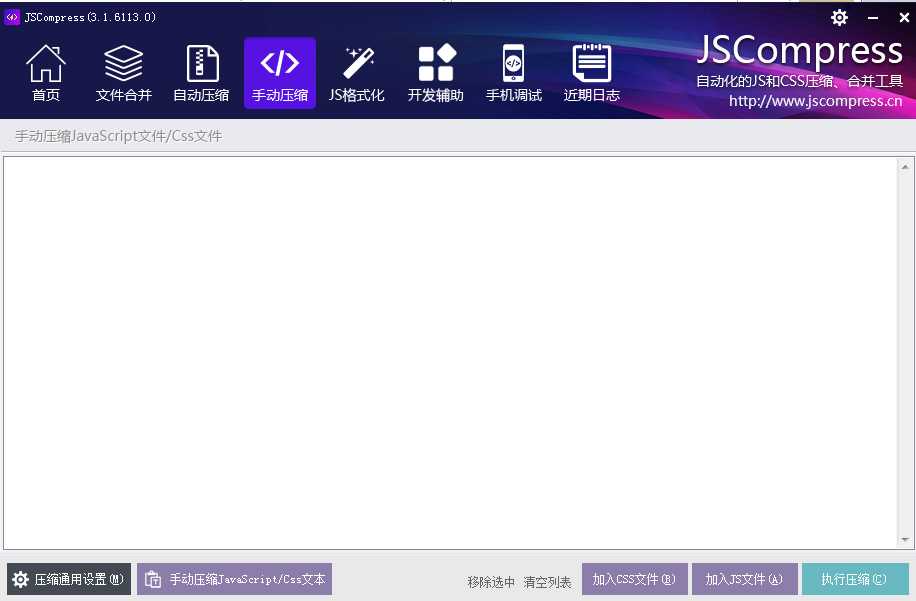Open 压缩通用设置 compression settings
Image resolution: width=916 pixels, height=601 pixels.
(x=69, y=579)
